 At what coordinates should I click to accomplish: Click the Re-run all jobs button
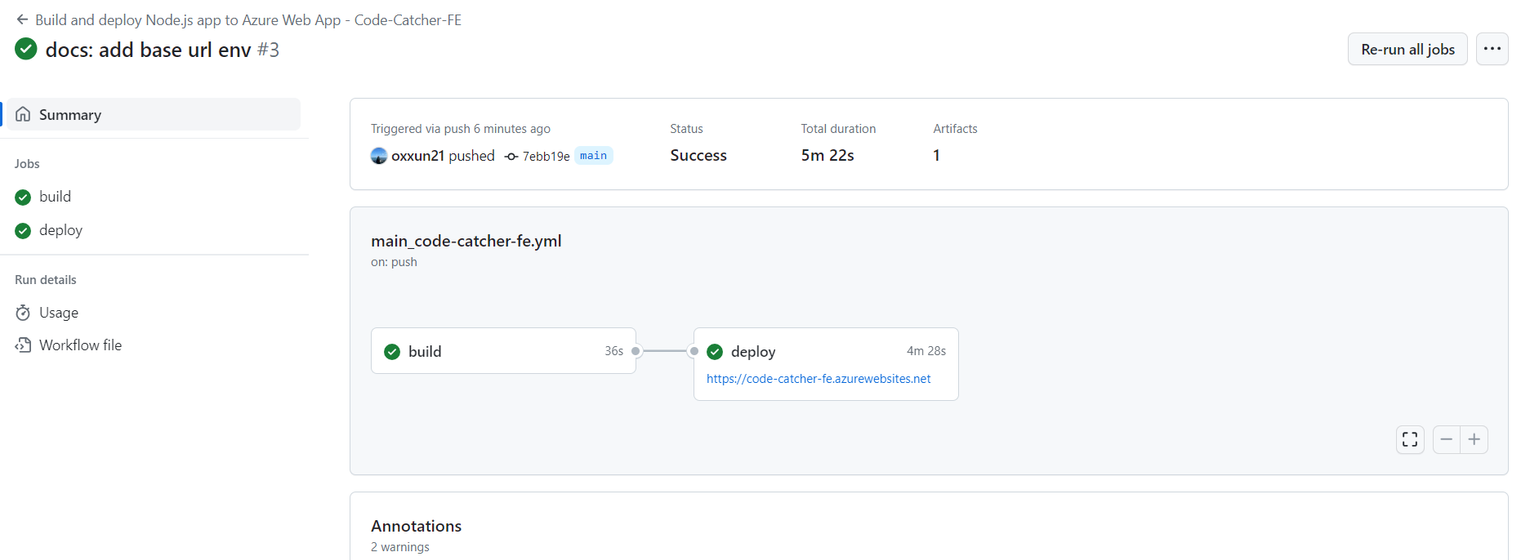[x=1408, y=49]
